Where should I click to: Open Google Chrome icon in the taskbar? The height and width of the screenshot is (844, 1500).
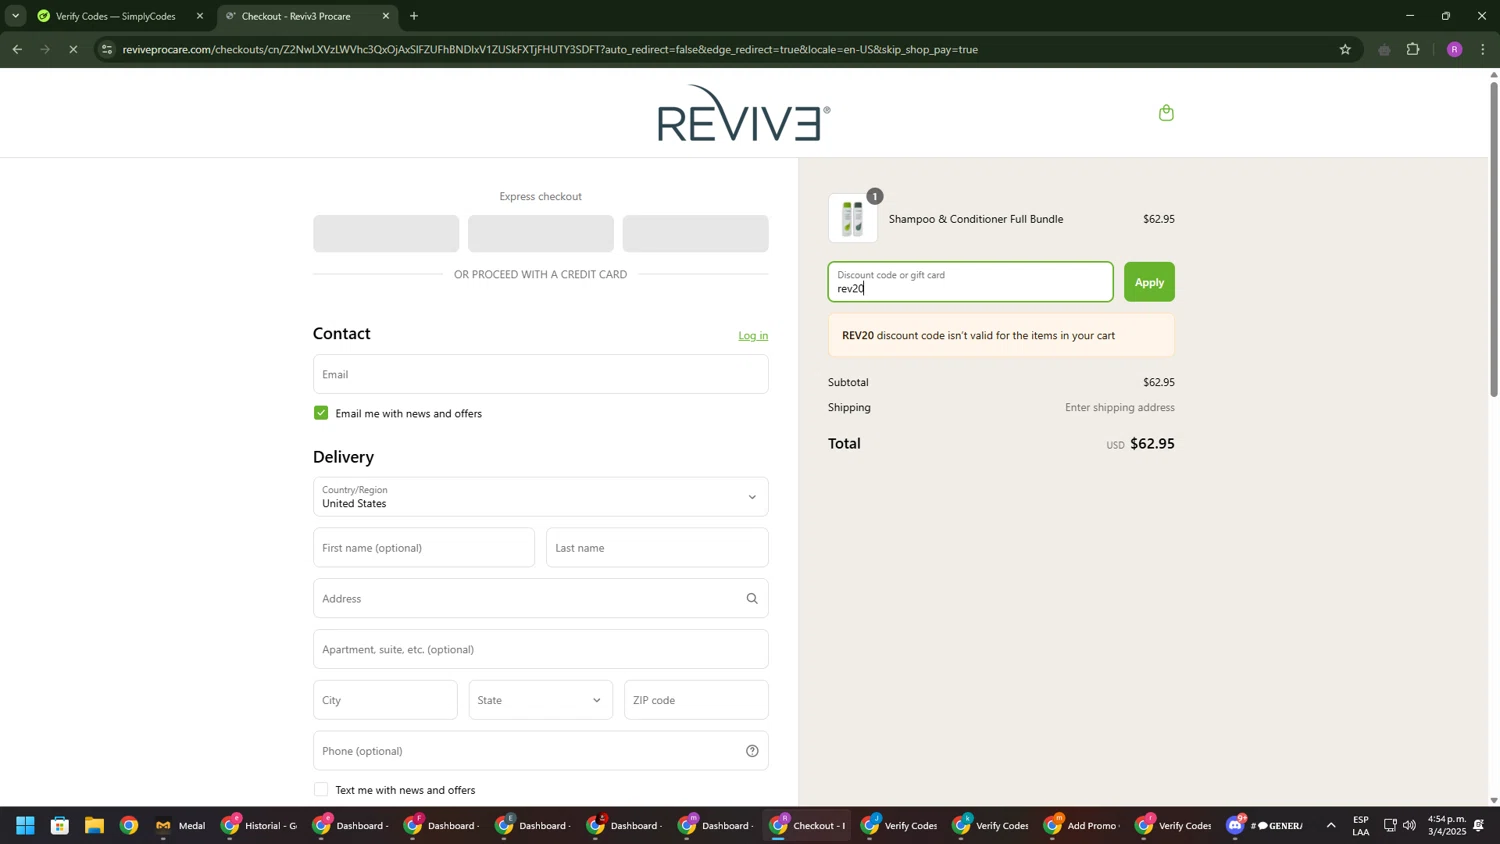click(129, 826)
